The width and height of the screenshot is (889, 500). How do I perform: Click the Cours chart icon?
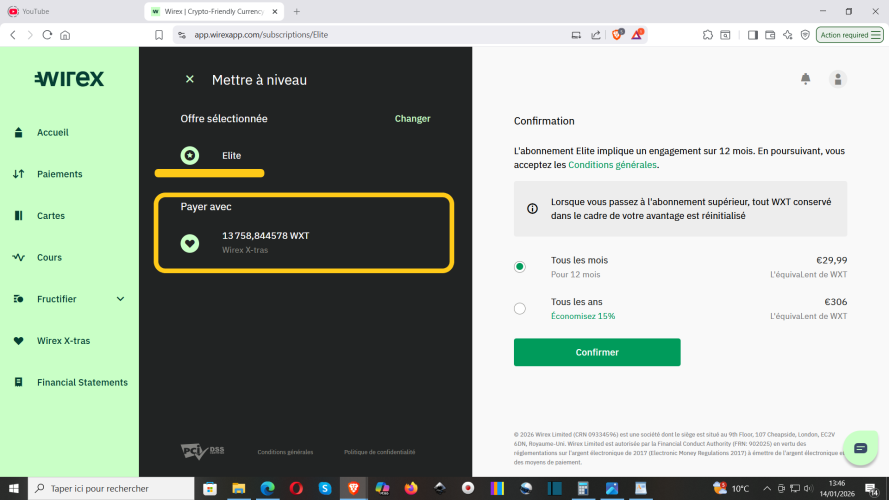click(x=18, y=257)
